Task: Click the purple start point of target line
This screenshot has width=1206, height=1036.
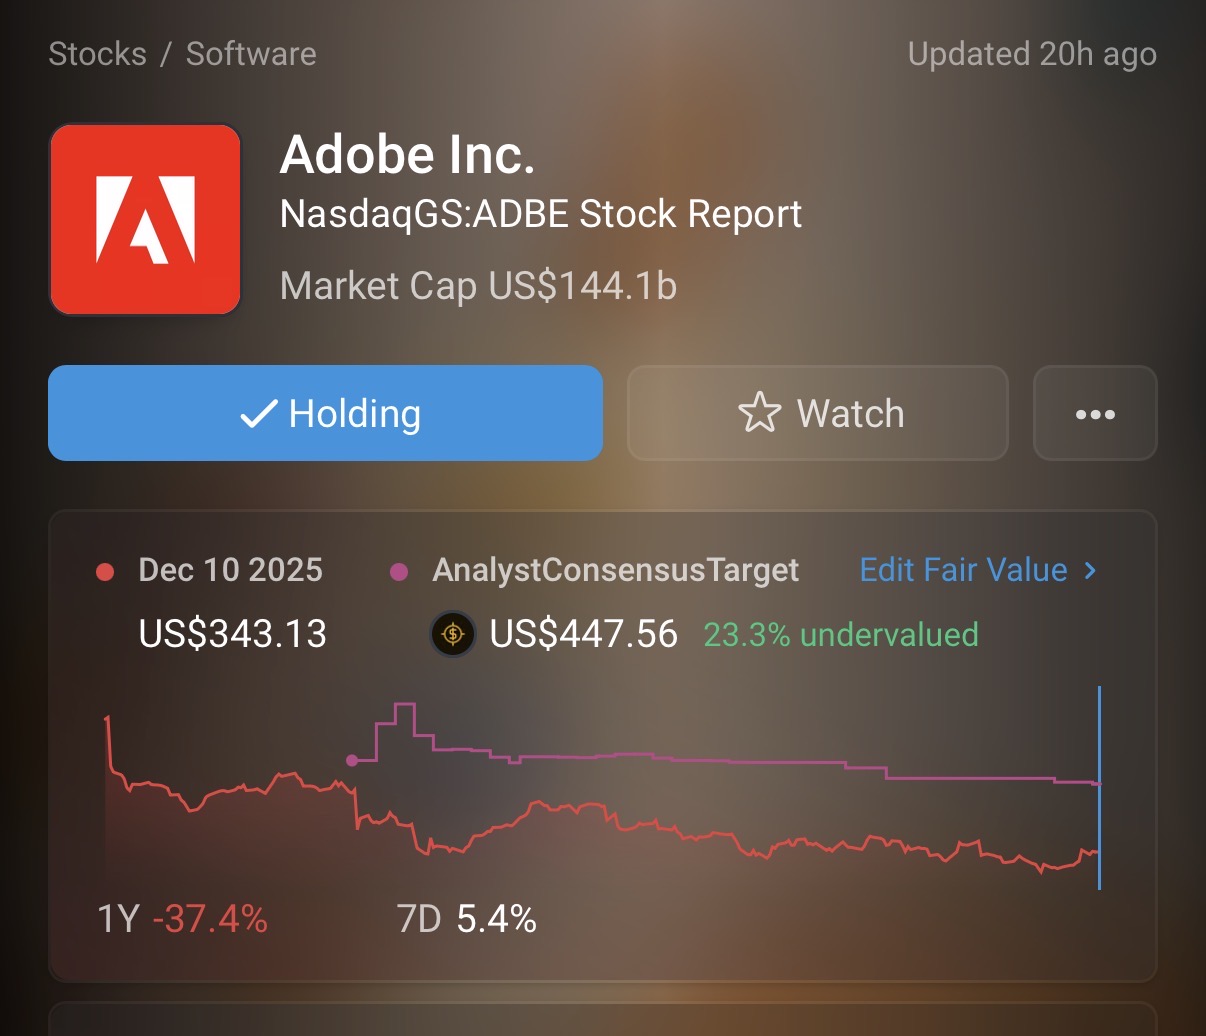Action: coord(352,760)
